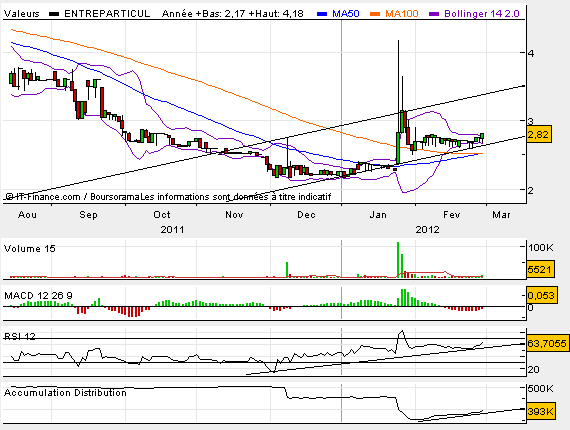Click the 'Accumulation Distribution' panel label
Viewport: 570px width, 430px height.
pos(65,393)
